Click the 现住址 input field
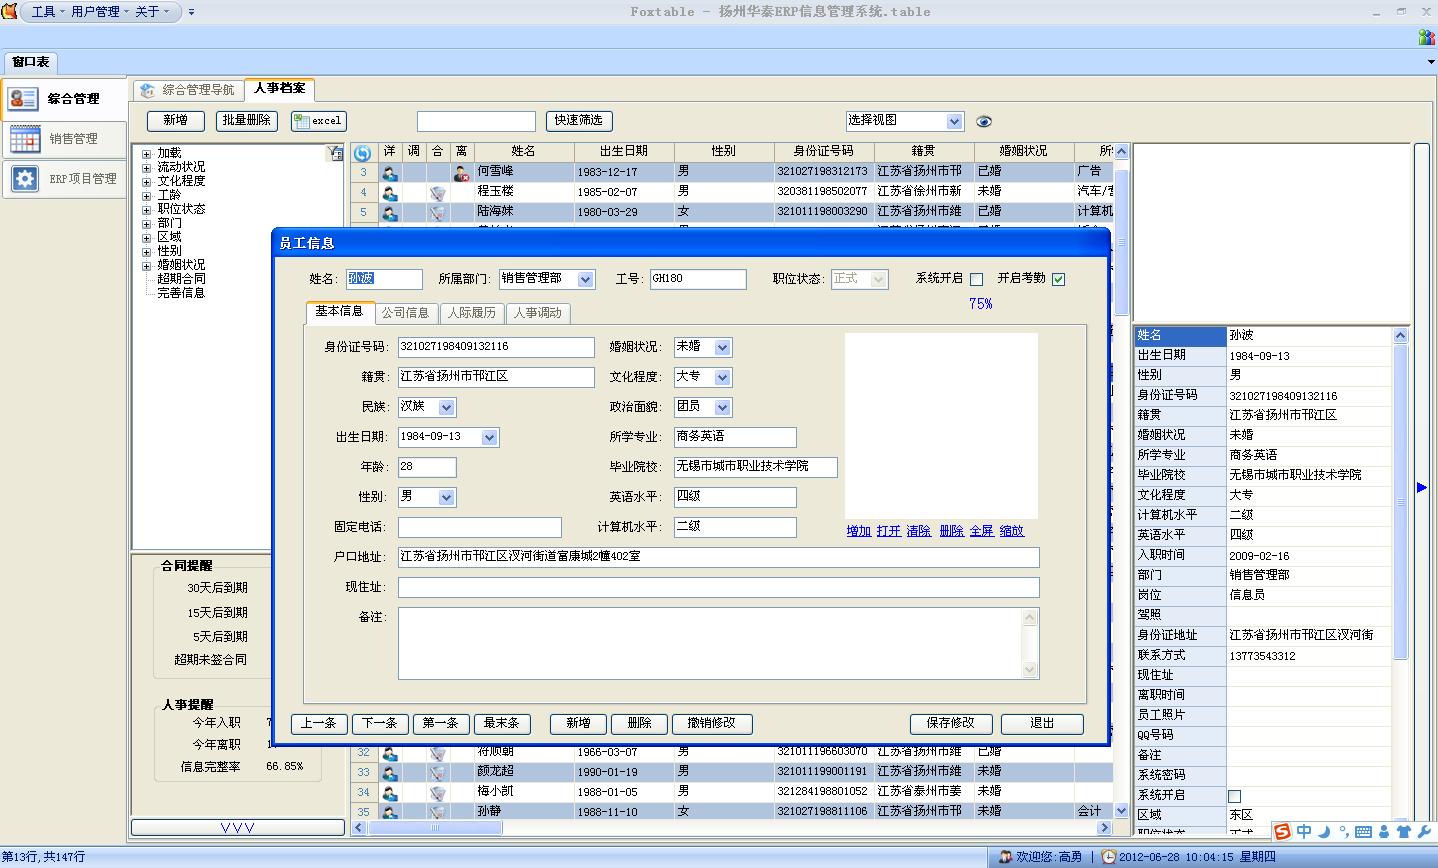 pos(718,588)
